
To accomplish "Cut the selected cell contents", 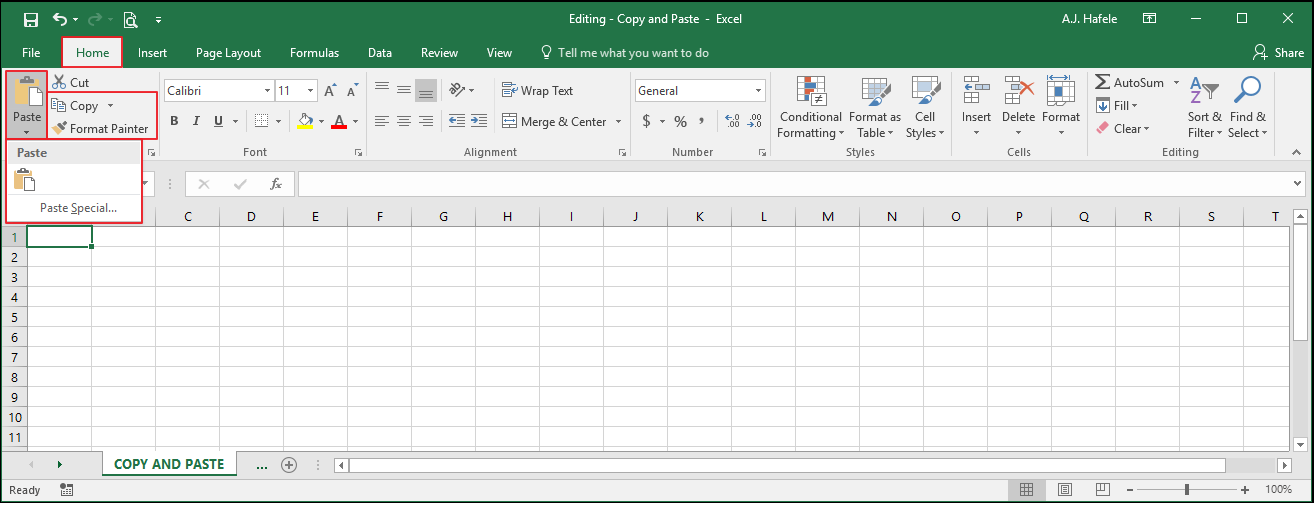I will click(x=71, y=83).
